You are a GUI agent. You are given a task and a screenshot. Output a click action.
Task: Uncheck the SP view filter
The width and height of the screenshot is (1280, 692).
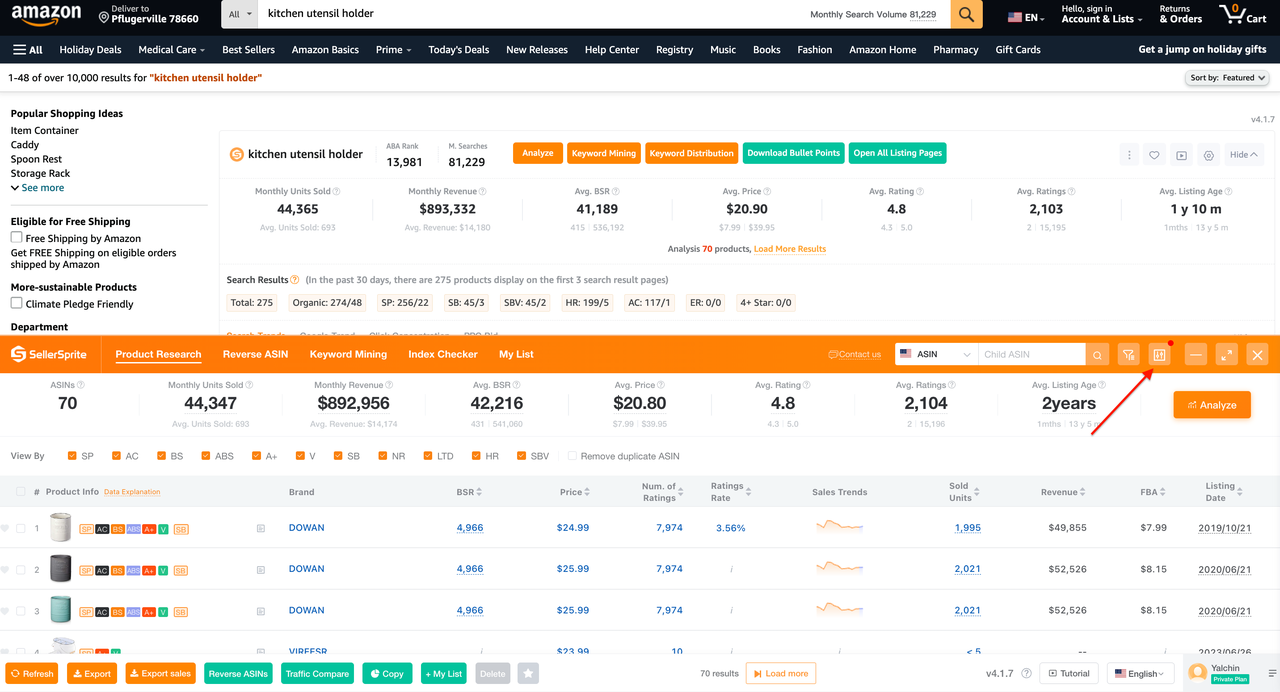pyautogui.click(x=72, y=456)
